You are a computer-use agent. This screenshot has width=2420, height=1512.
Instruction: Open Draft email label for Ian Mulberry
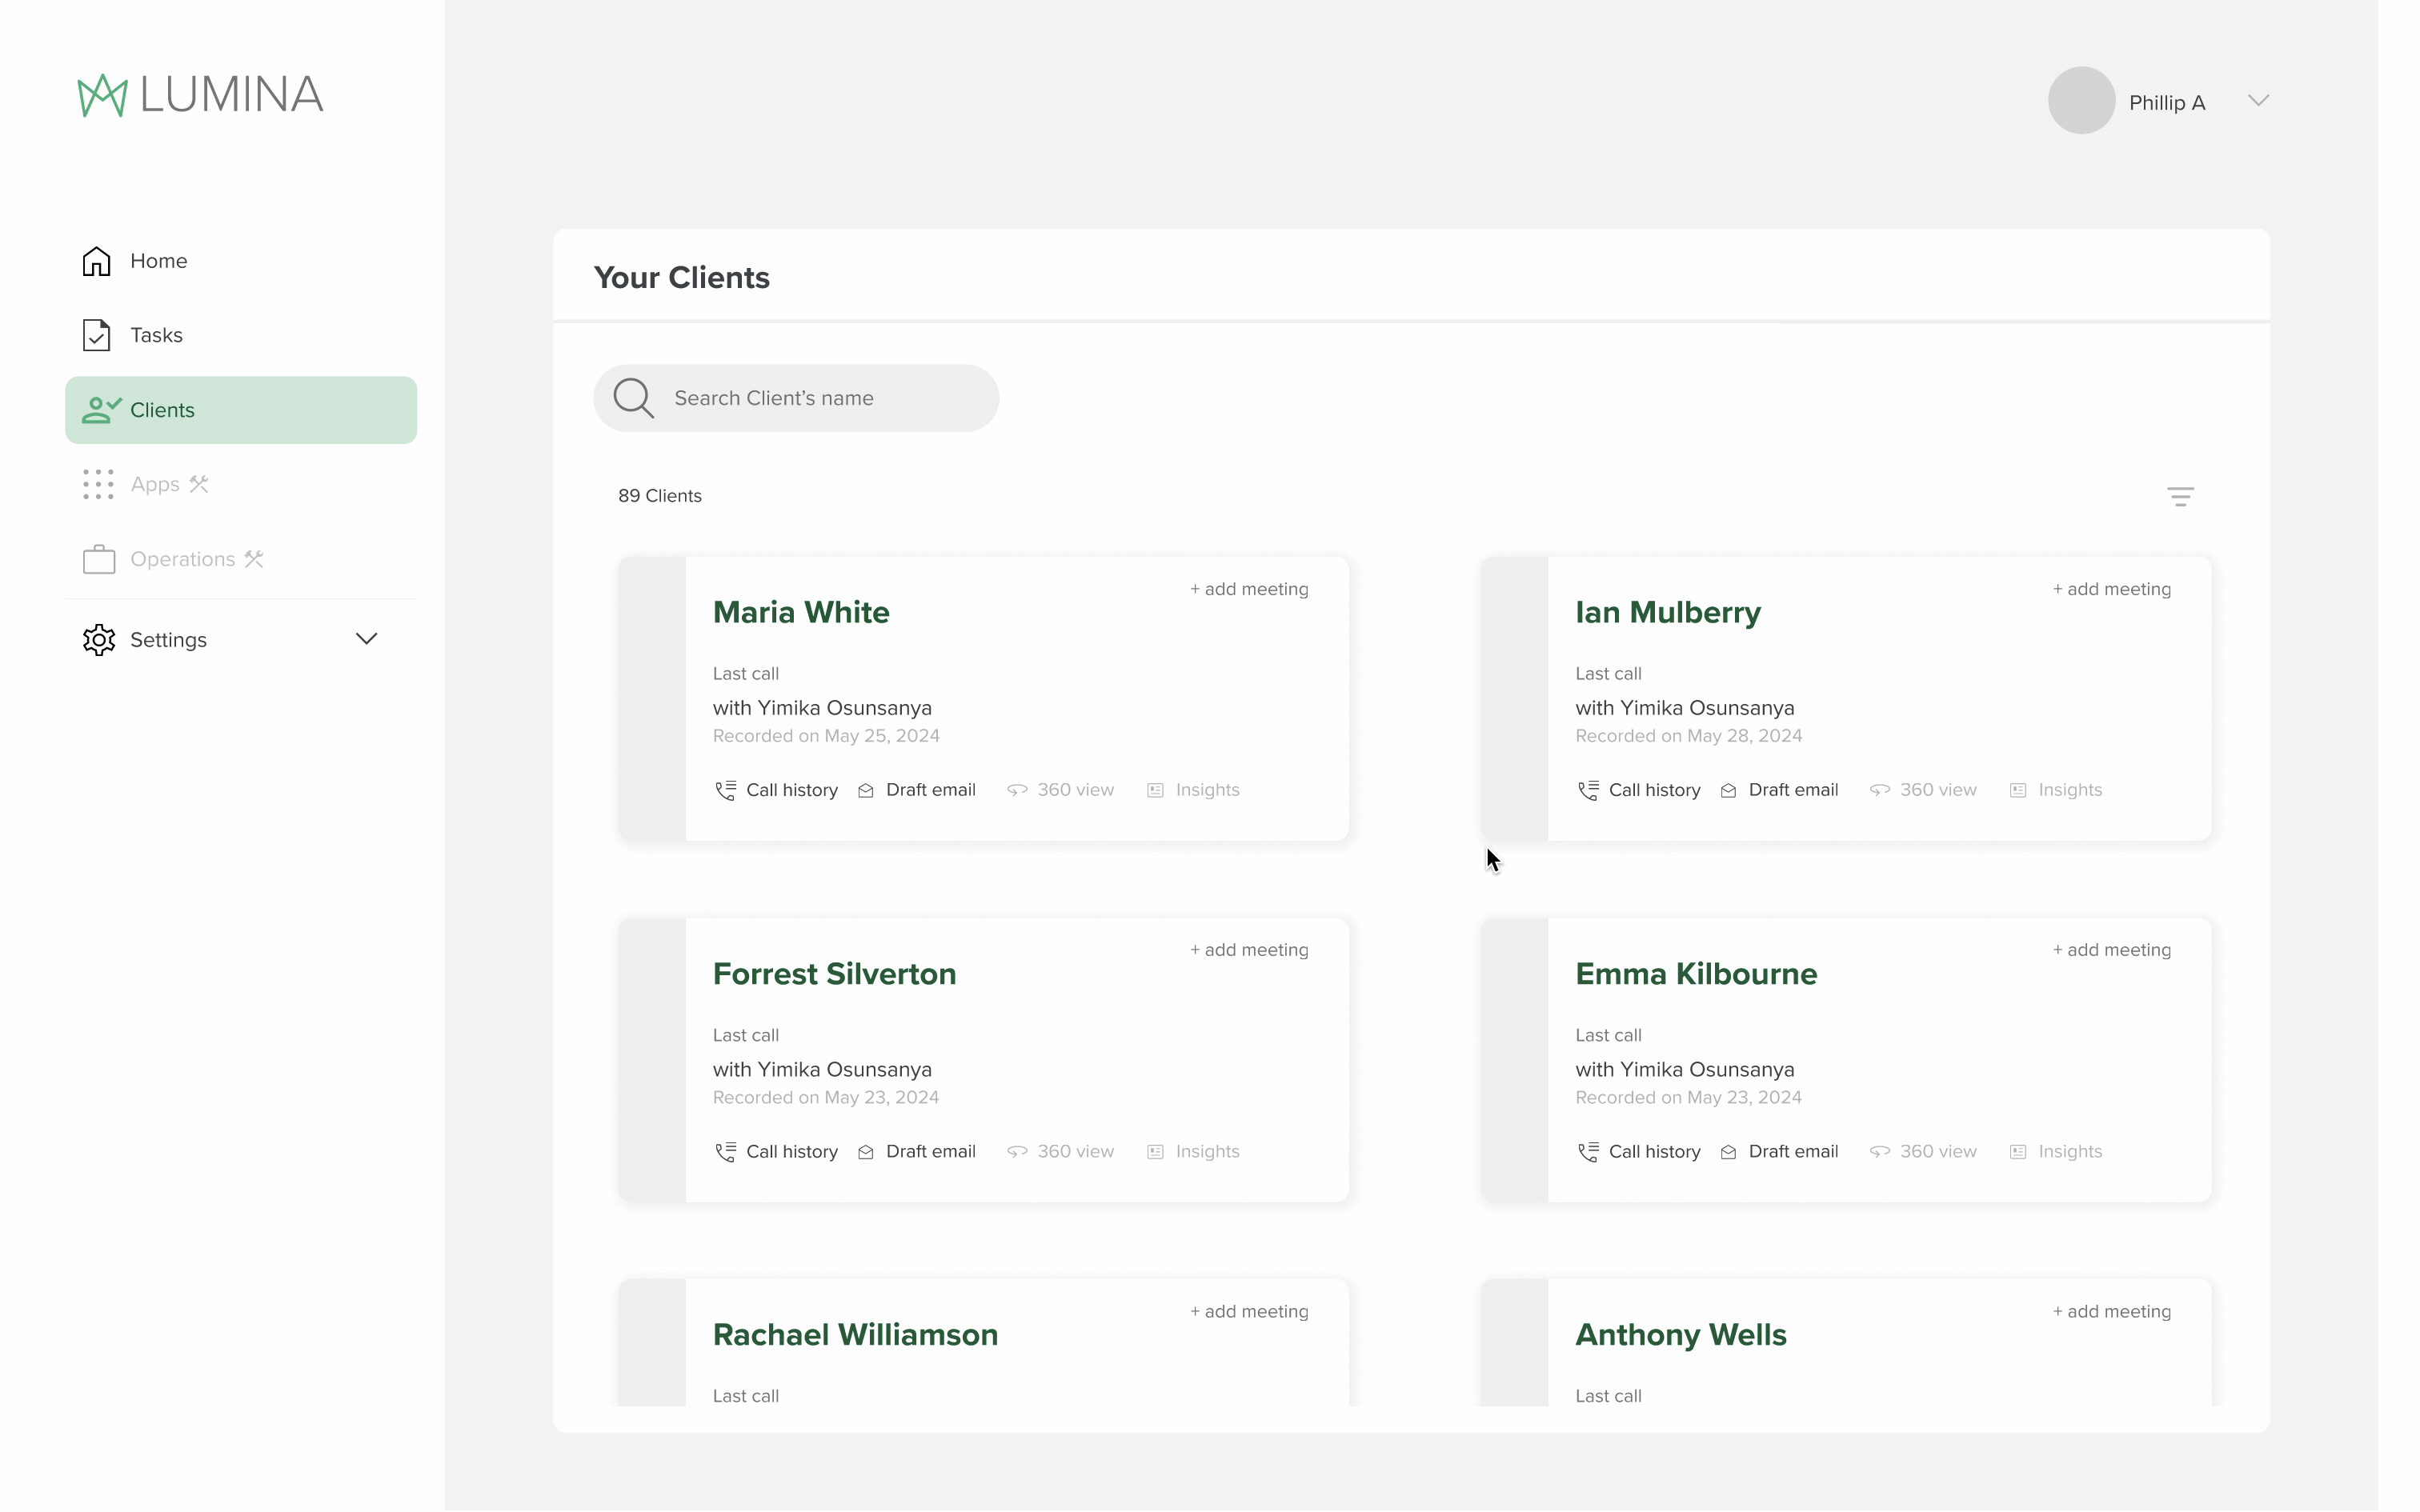[1793, 790]
